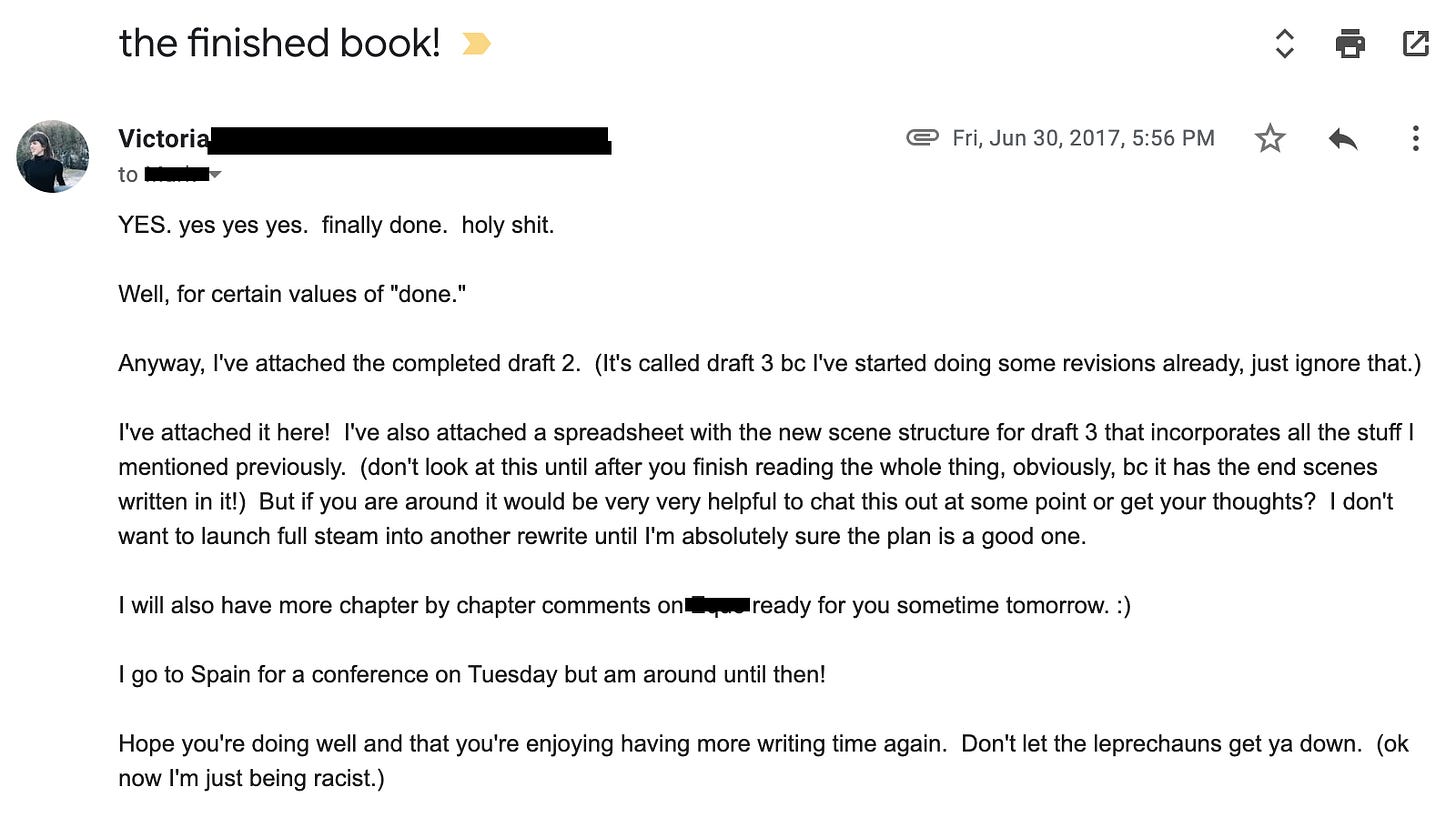Expand all messages using the chevrons icon
Image resolution: width=1456 pixels, height=817 pixels.
(x=1285, y=43)
